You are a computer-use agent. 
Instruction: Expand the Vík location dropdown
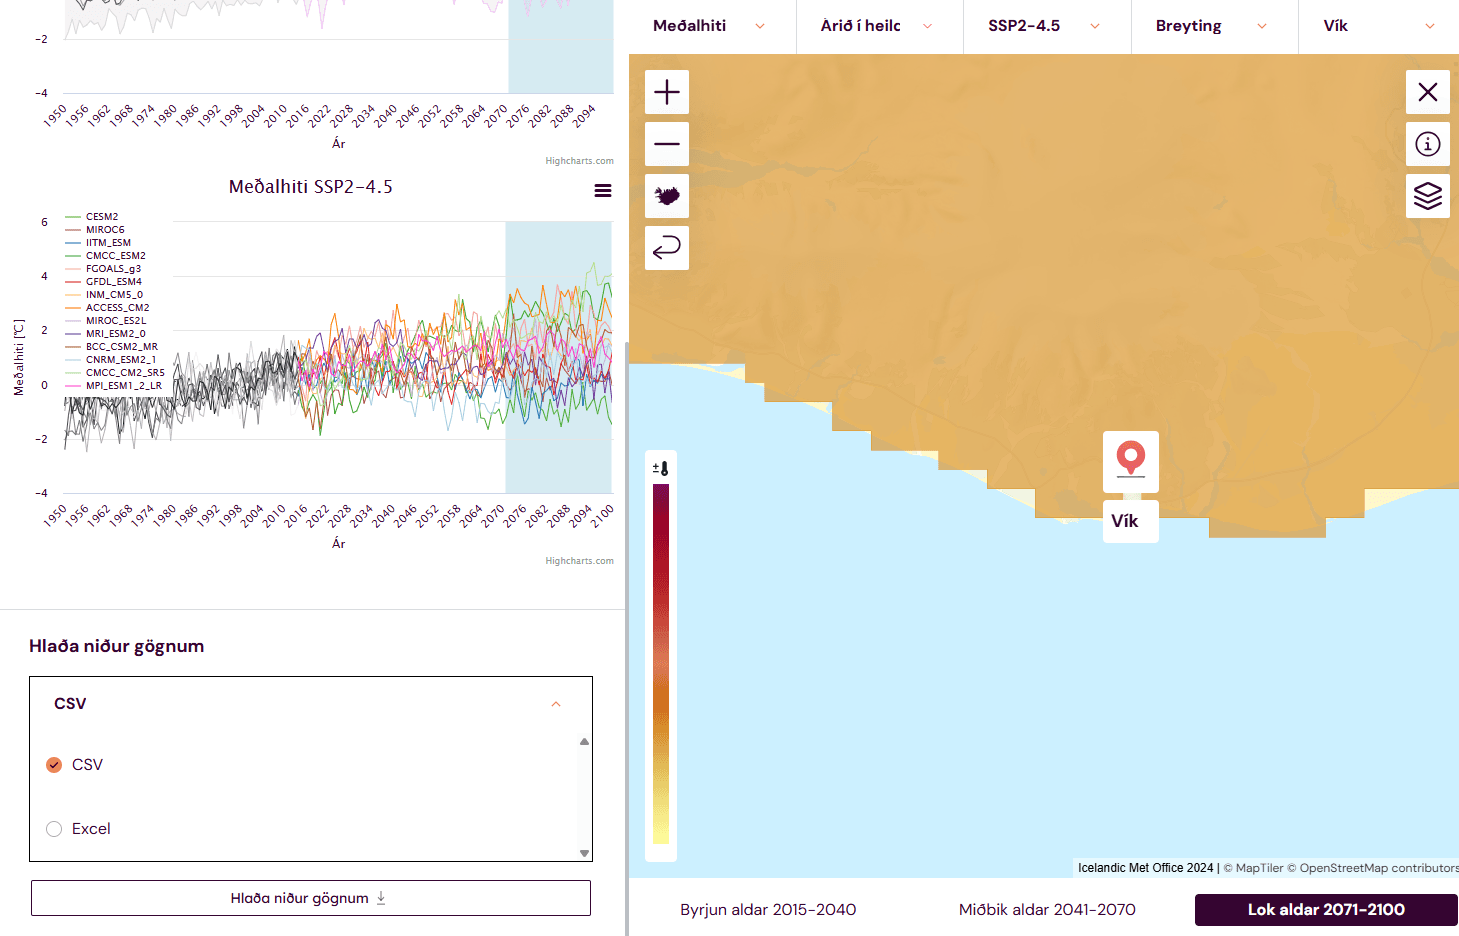[1379, 26]
